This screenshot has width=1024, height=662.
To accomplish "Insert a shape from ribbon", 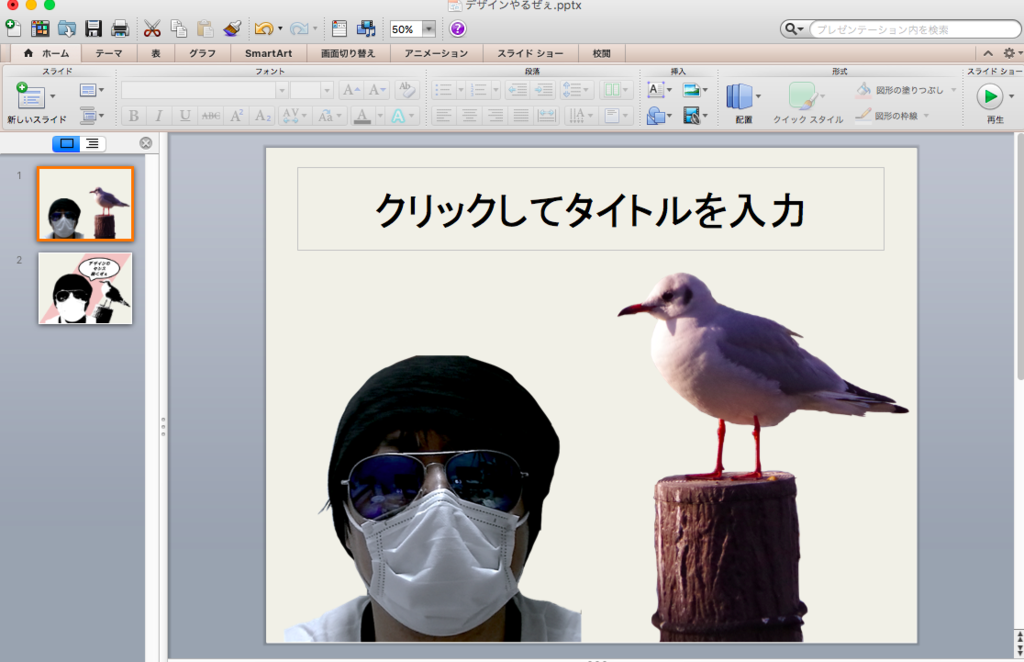I will tap(656, 116).
